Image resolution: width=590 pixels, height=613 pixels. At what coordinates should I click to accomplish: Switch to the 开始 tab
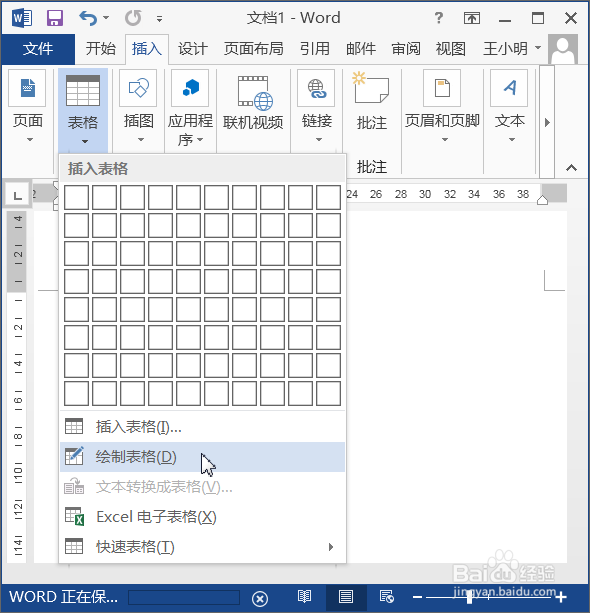tap(100, 49)
